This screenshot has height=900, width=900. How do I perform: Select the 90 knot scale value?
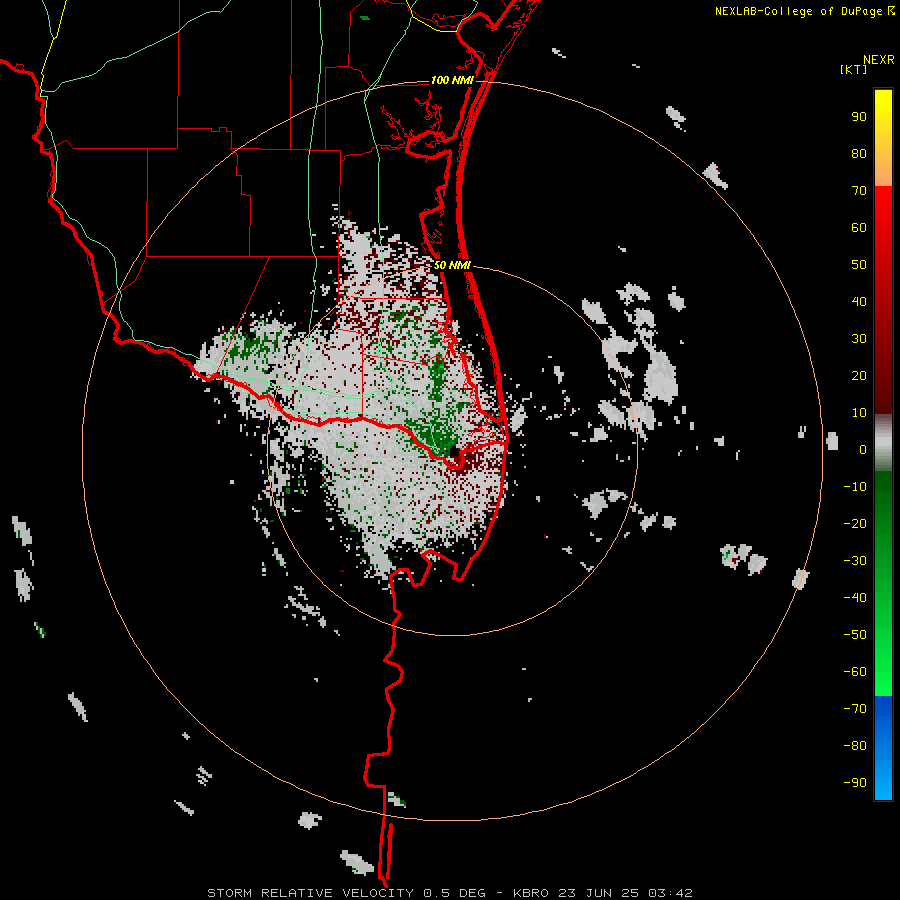tap(859, 117)
